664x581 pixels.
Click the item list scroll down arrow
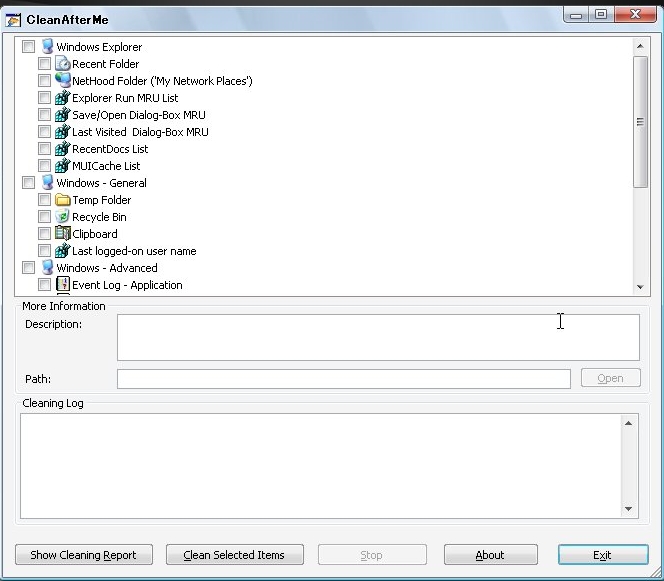pos(640,287)
